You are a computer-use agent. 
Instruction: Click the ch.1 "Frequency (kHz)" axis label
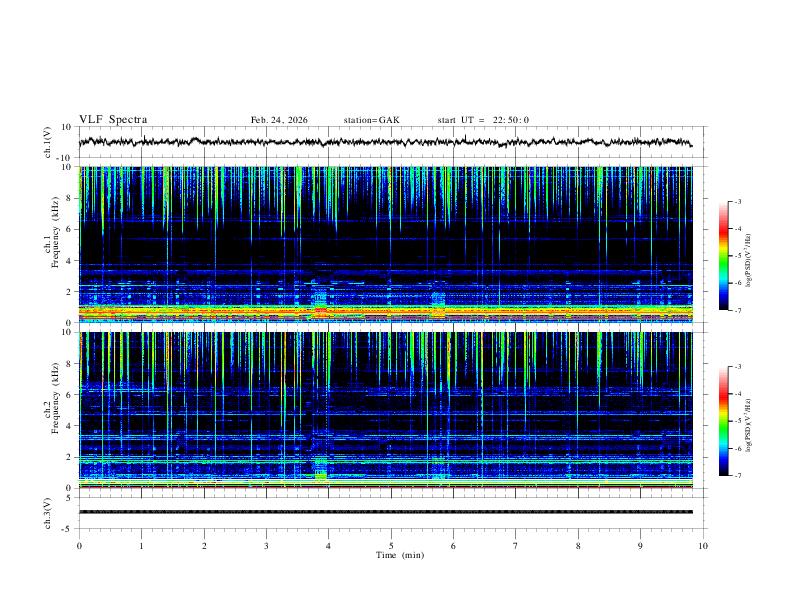click(x=55, y=232)
